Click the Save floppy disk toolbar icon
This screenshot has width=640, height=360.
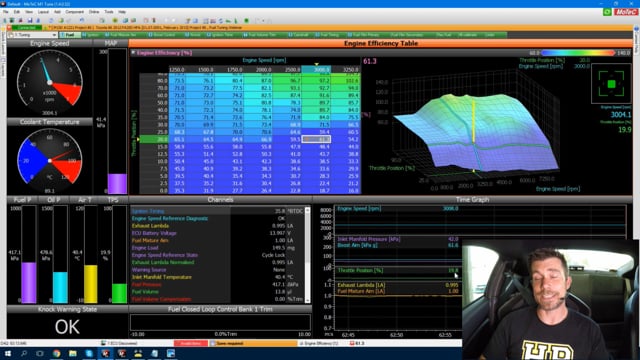click(x=30, y=20)
